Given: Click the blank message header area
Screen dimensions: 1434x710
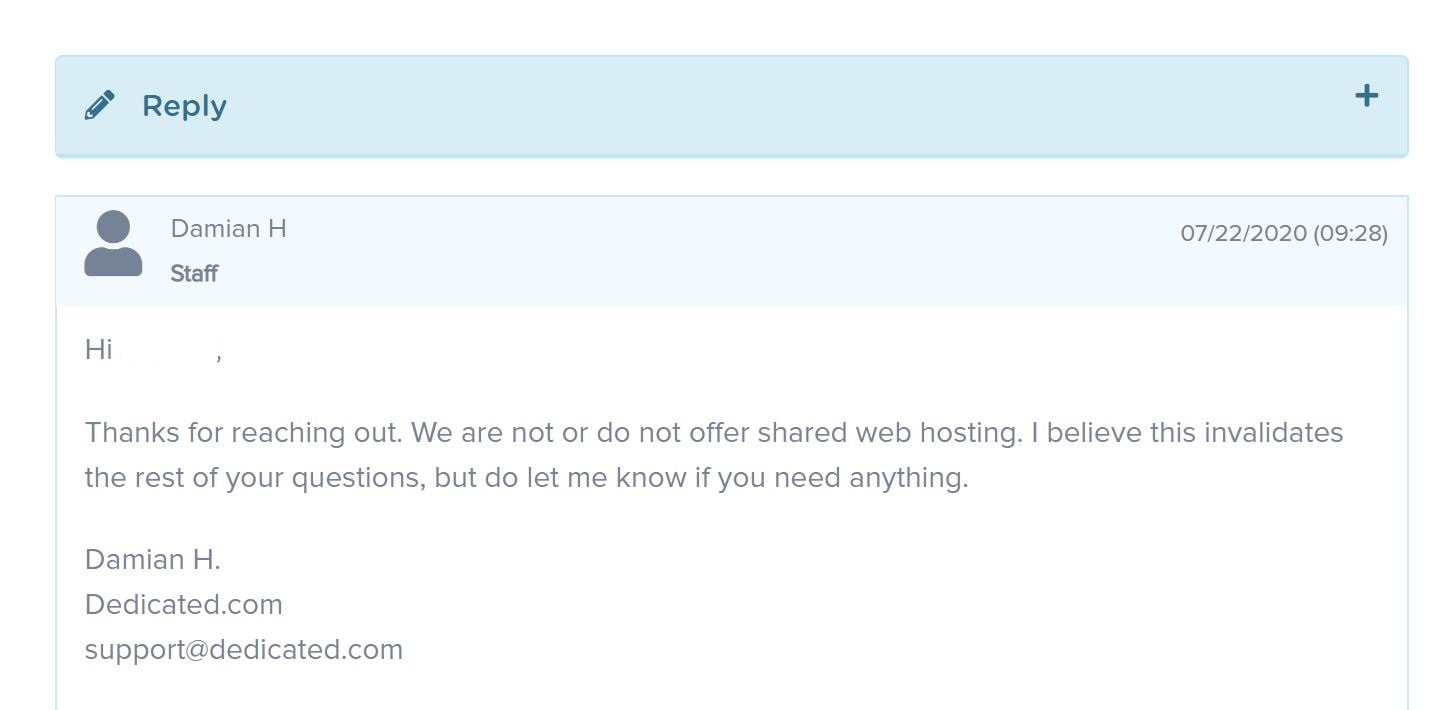Looking at the screenshot, I should [x=700, y=251].
